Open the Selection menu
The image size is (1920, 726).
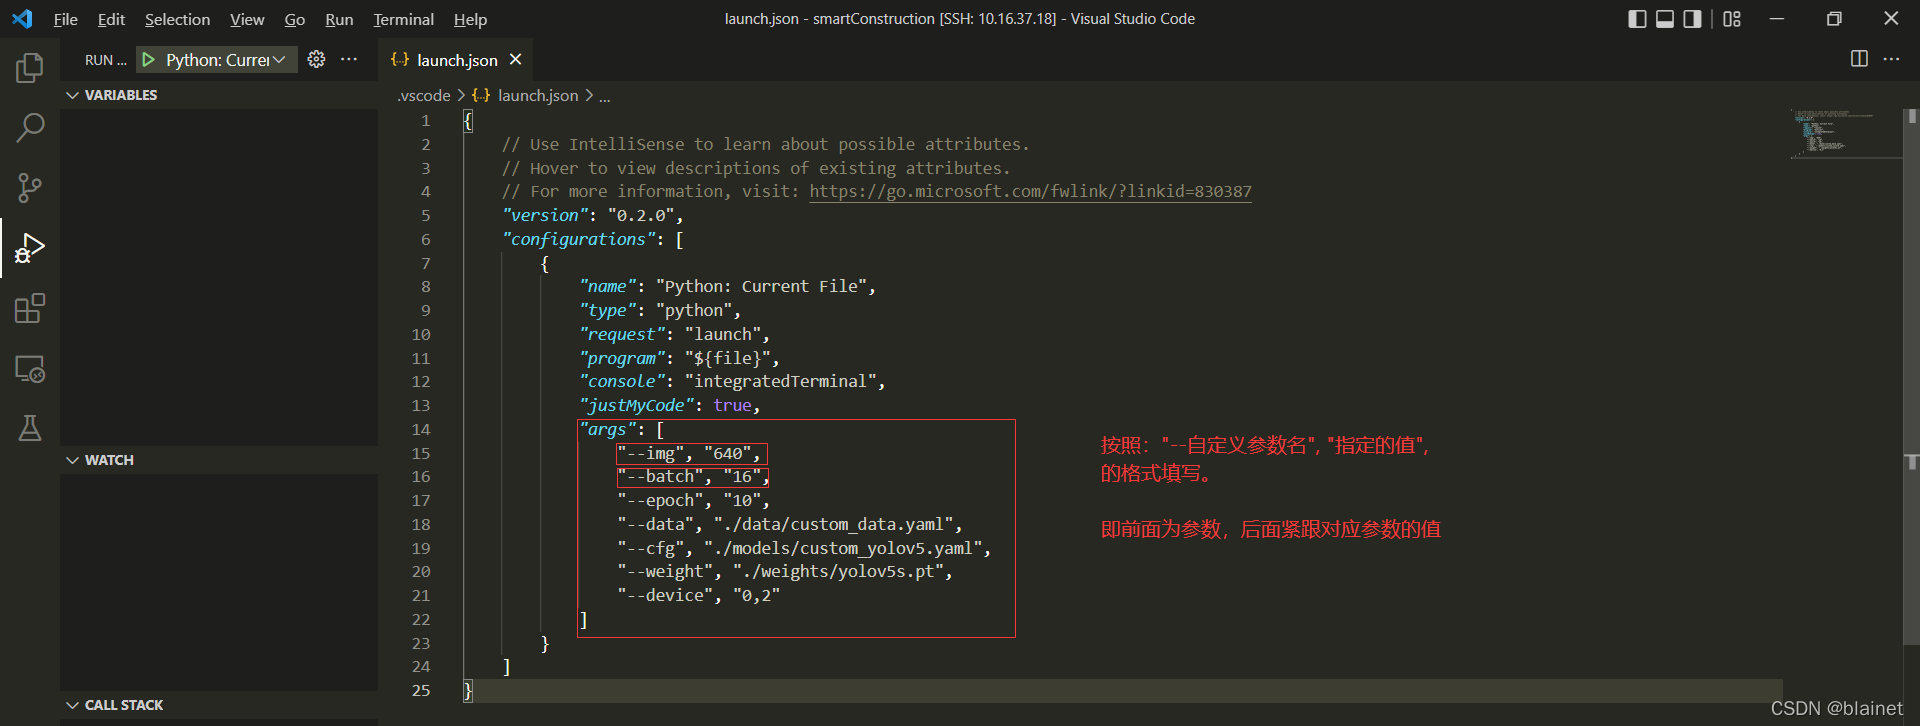[x=177, y=19]
